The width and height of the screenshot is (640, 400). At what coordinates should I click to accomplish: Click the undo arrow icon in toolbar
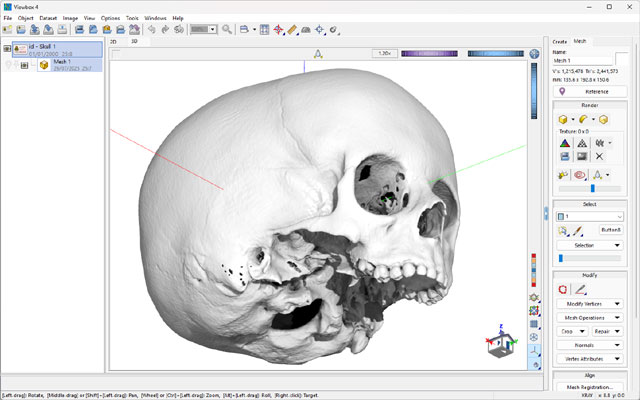151,30
